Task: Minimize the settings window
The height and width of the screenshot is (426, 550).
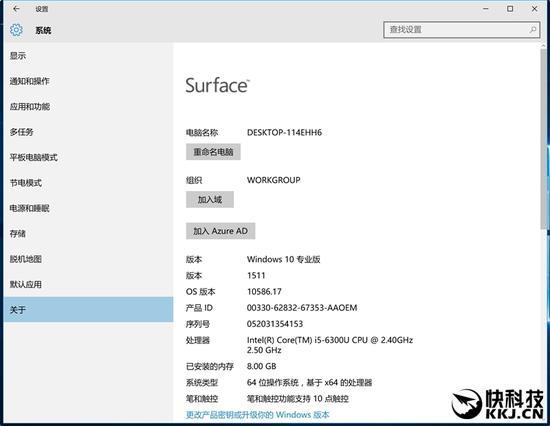Action: pos(486,9)
